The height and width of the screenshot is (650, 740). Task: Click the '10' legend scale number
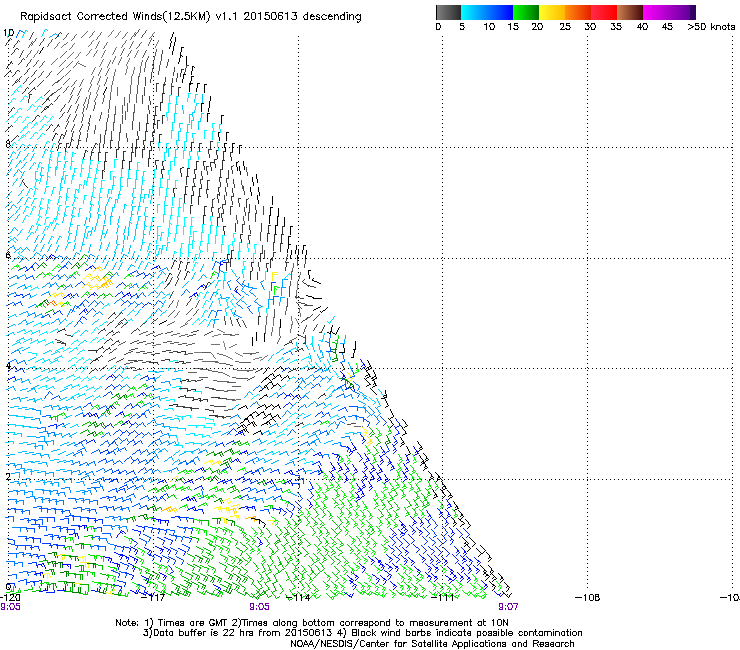pyautogui.click(x=489, y=27)
